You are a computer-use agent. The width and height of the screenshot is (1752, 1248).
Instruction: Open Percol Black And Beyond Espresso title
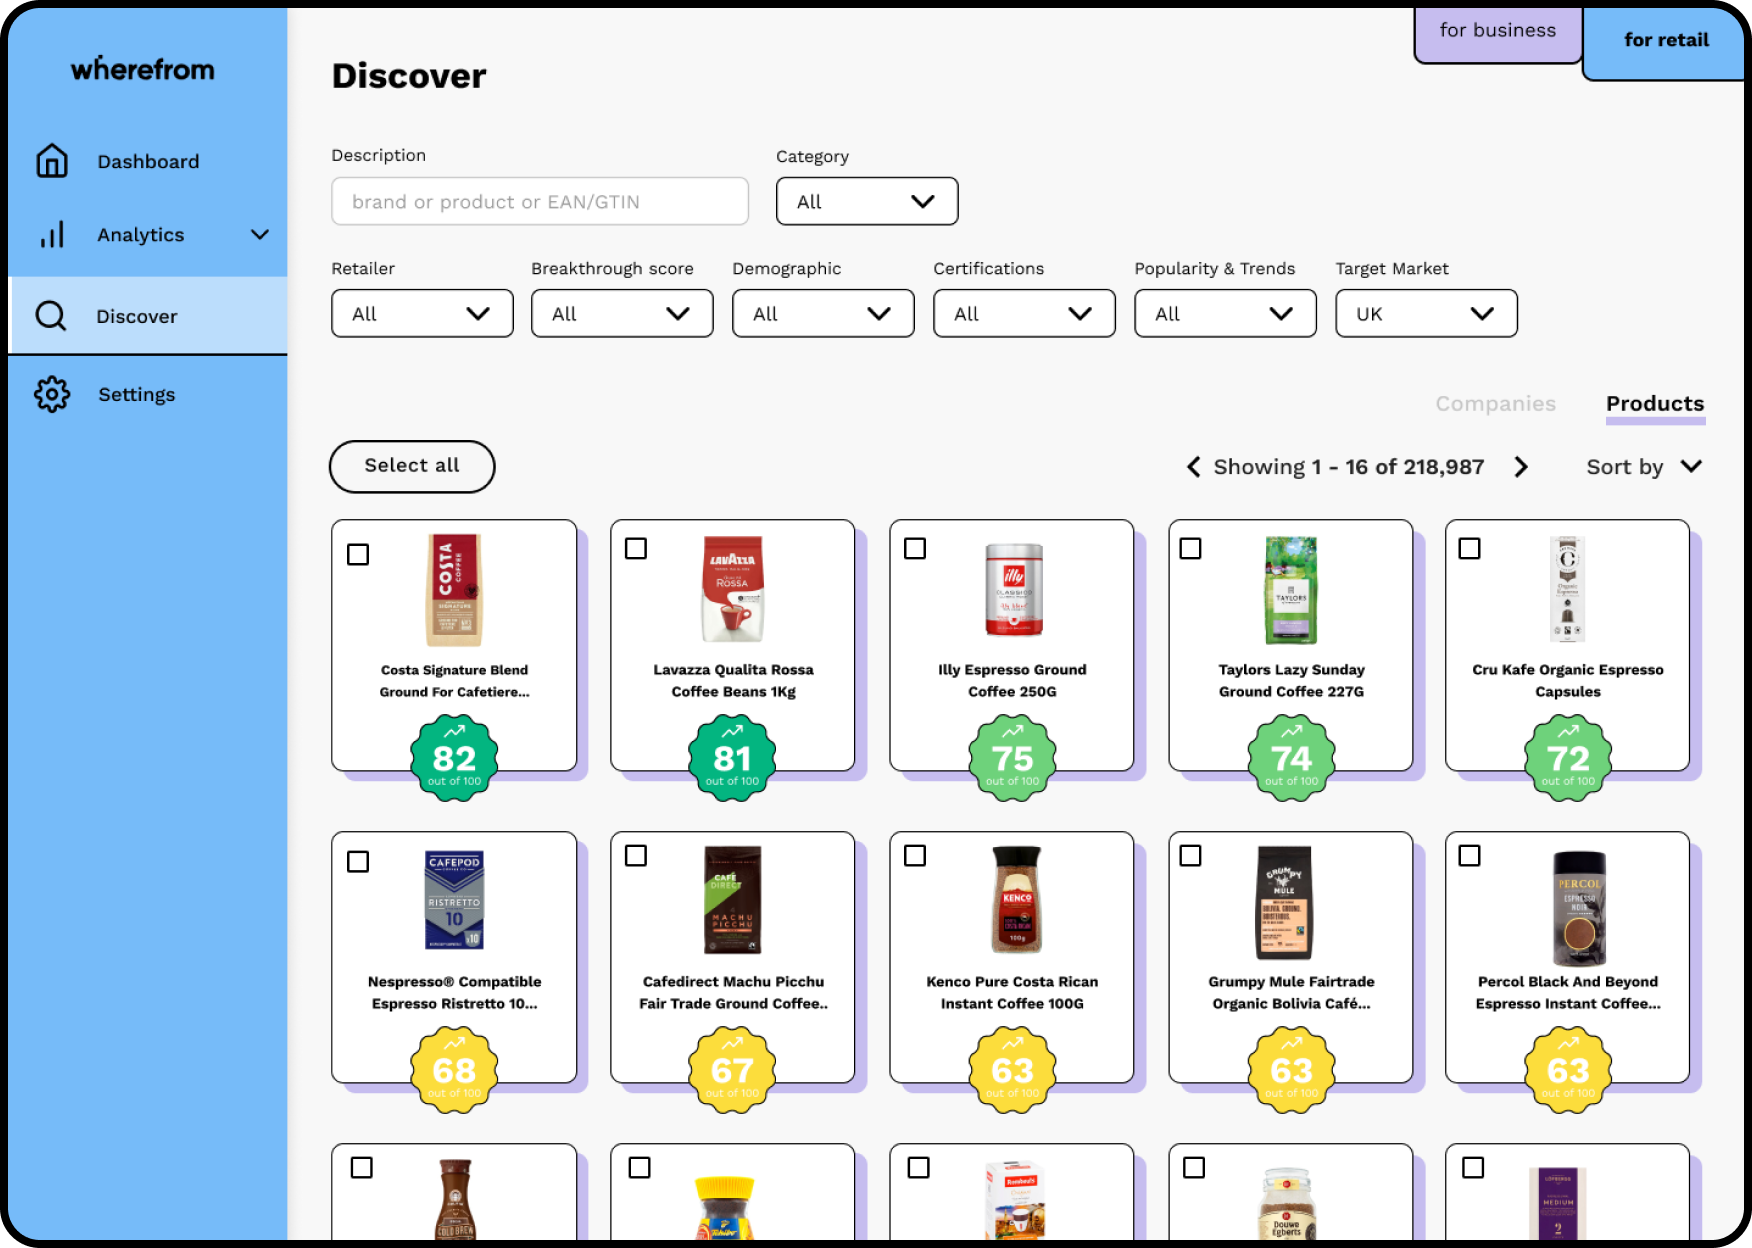click(x=1568, y=993)
